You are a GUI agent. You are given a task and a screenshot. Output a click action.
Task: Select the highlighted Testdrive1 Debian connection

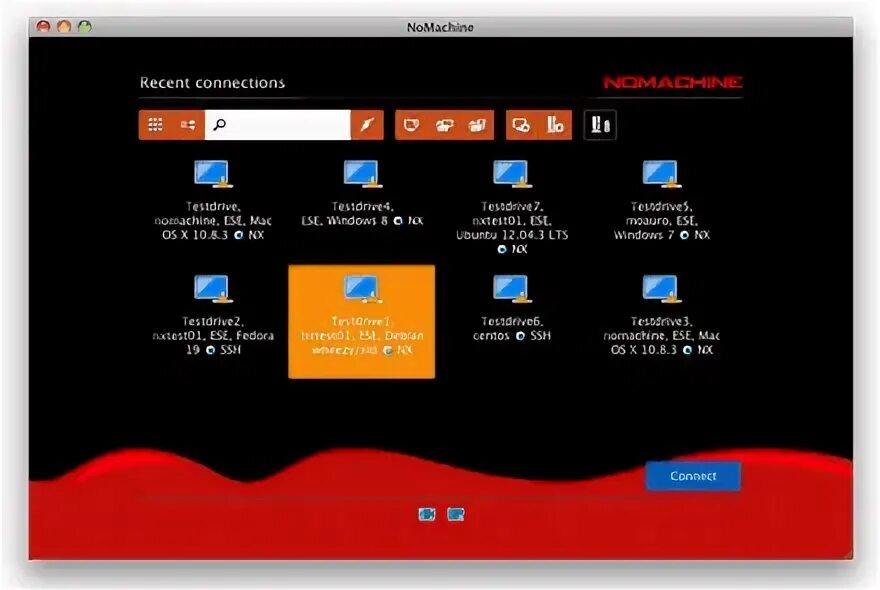[x=361, y=322]
